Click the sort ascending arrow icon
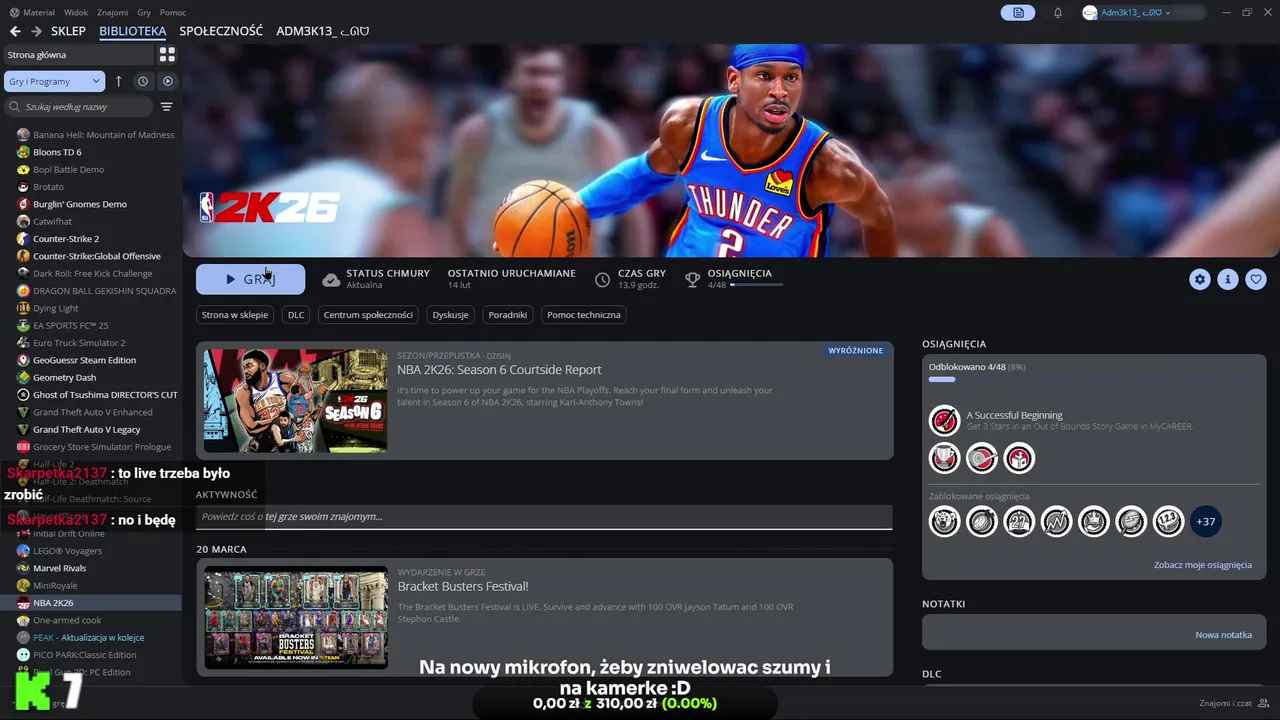Viewport: 1280px width, 720px height. (119, 82)
